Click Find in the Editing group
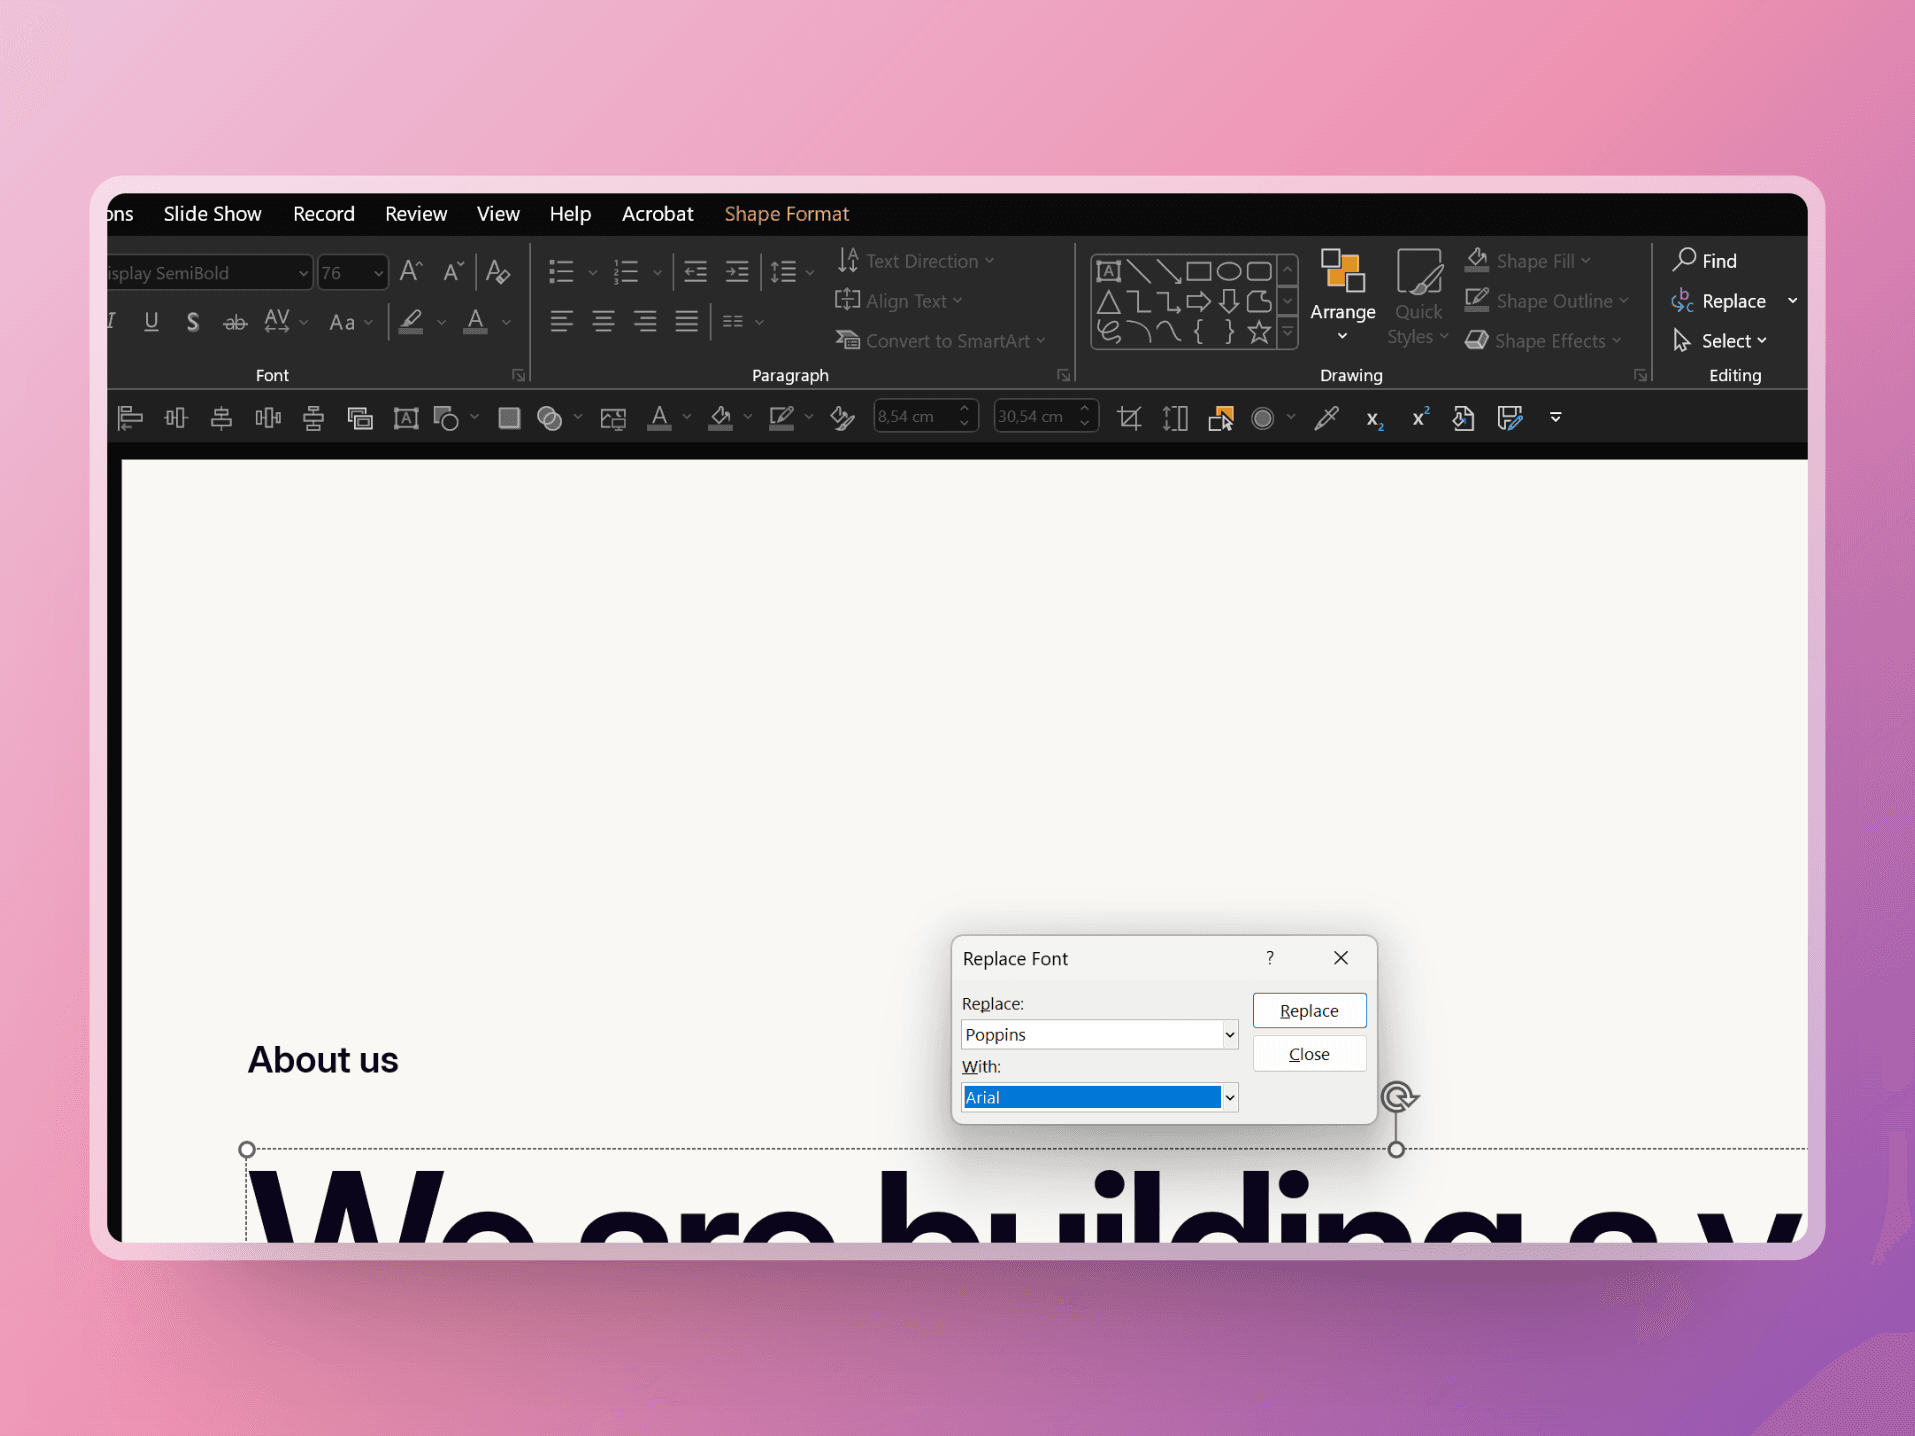 point(1705,261)
